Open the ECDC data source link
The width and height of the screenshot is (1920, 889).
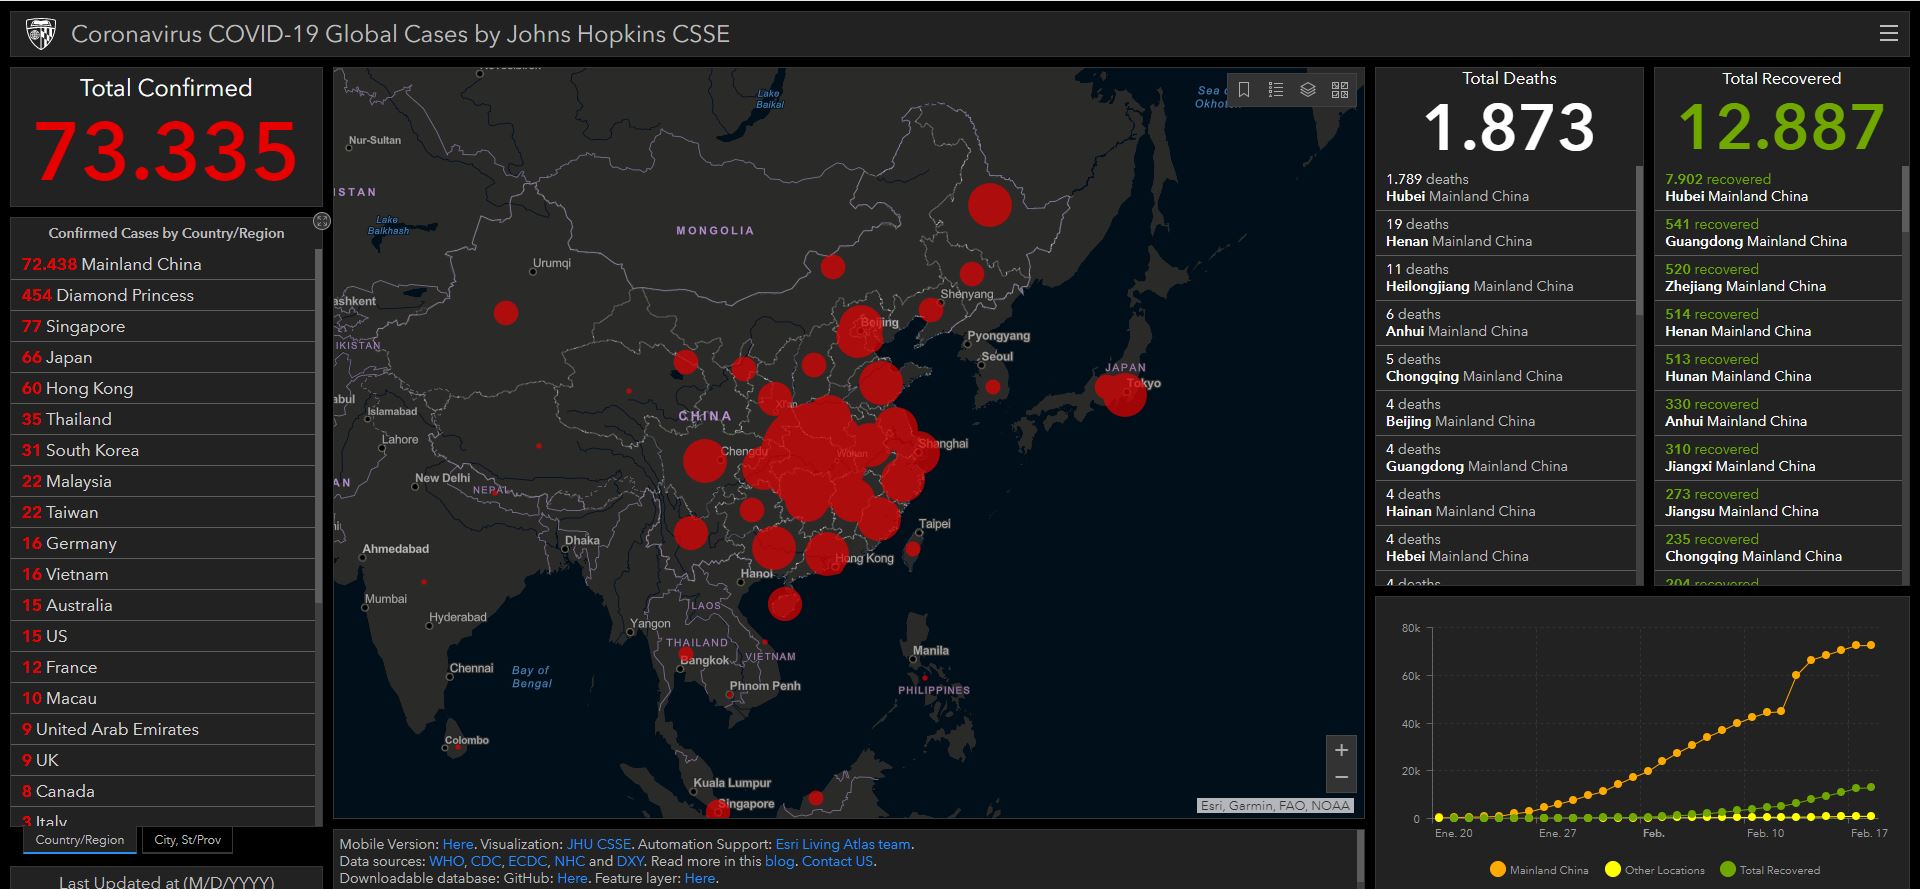tap(528, 861)
